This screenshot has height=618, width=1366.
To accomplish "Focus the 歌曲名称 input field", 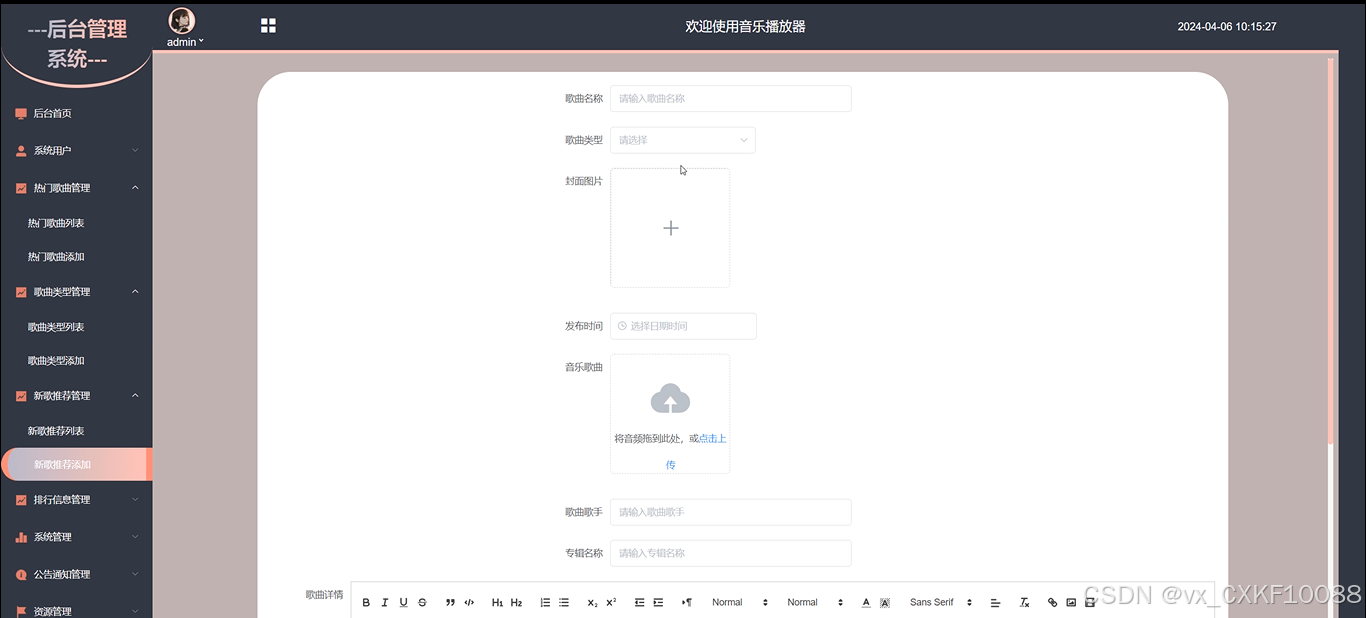I will click(731, 98).
